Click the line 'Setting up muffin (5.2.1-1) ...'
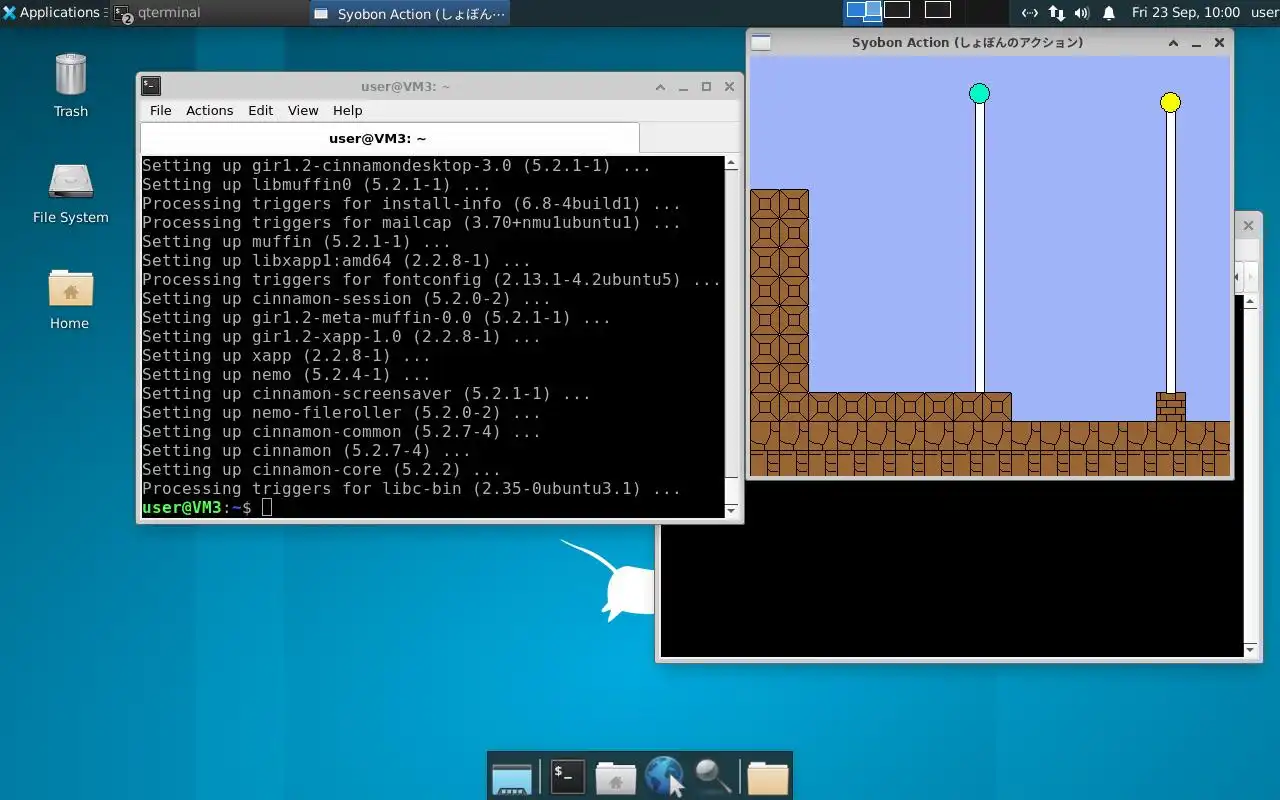1280x800 pixels. [x=296, y=242]
